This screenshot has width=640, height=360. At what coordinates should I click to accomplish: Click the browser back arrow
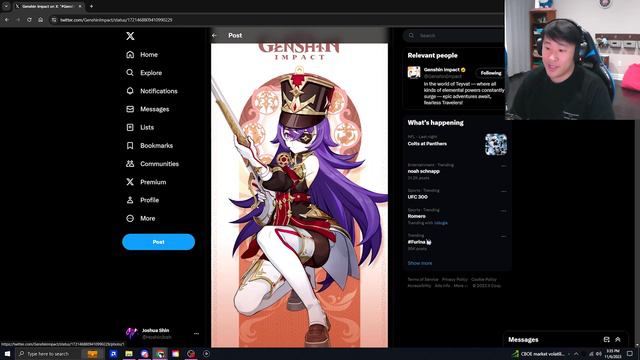7,20
